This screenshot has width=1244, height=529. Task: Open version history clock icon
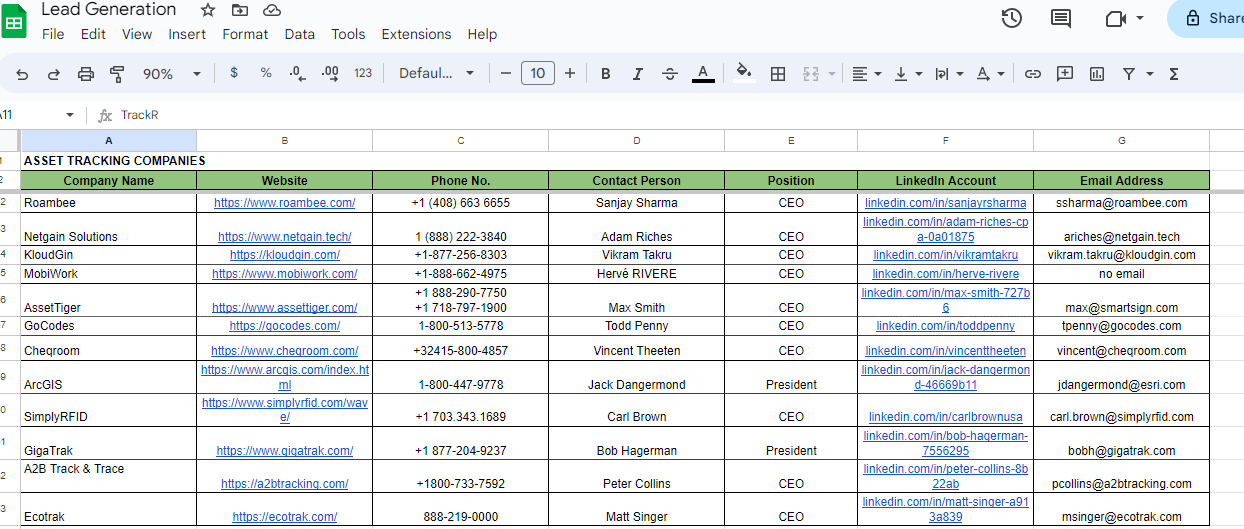click(1011, 18)
